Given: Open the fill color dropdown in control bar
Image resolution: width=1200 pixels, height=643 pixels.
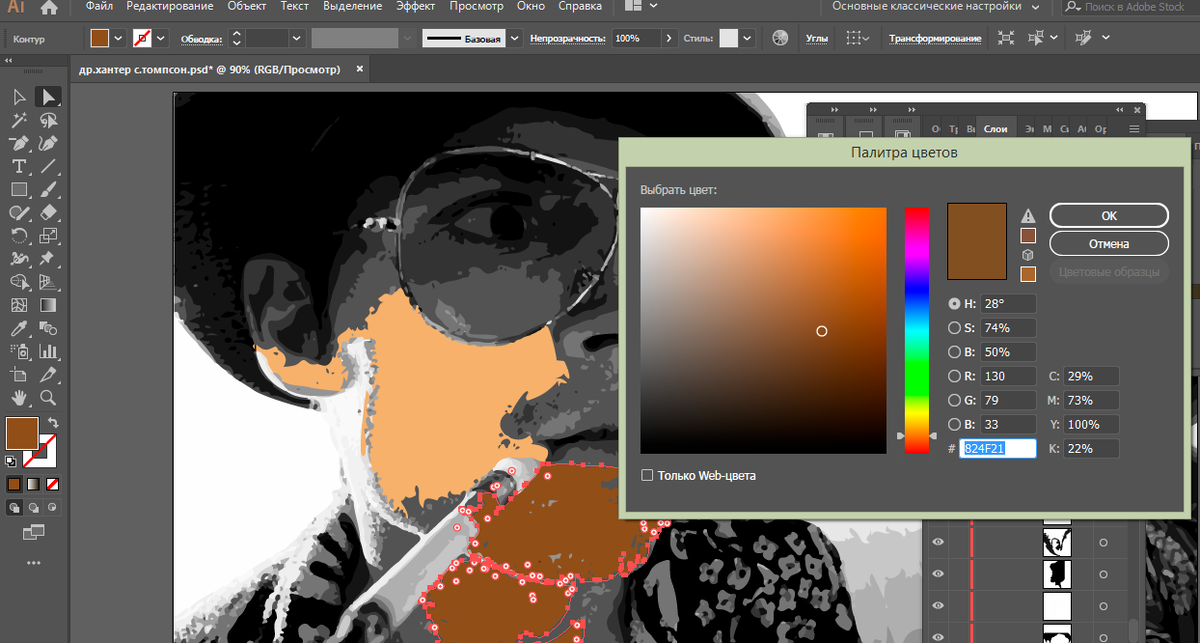Looking at the screenshot, I should [119, 38].
